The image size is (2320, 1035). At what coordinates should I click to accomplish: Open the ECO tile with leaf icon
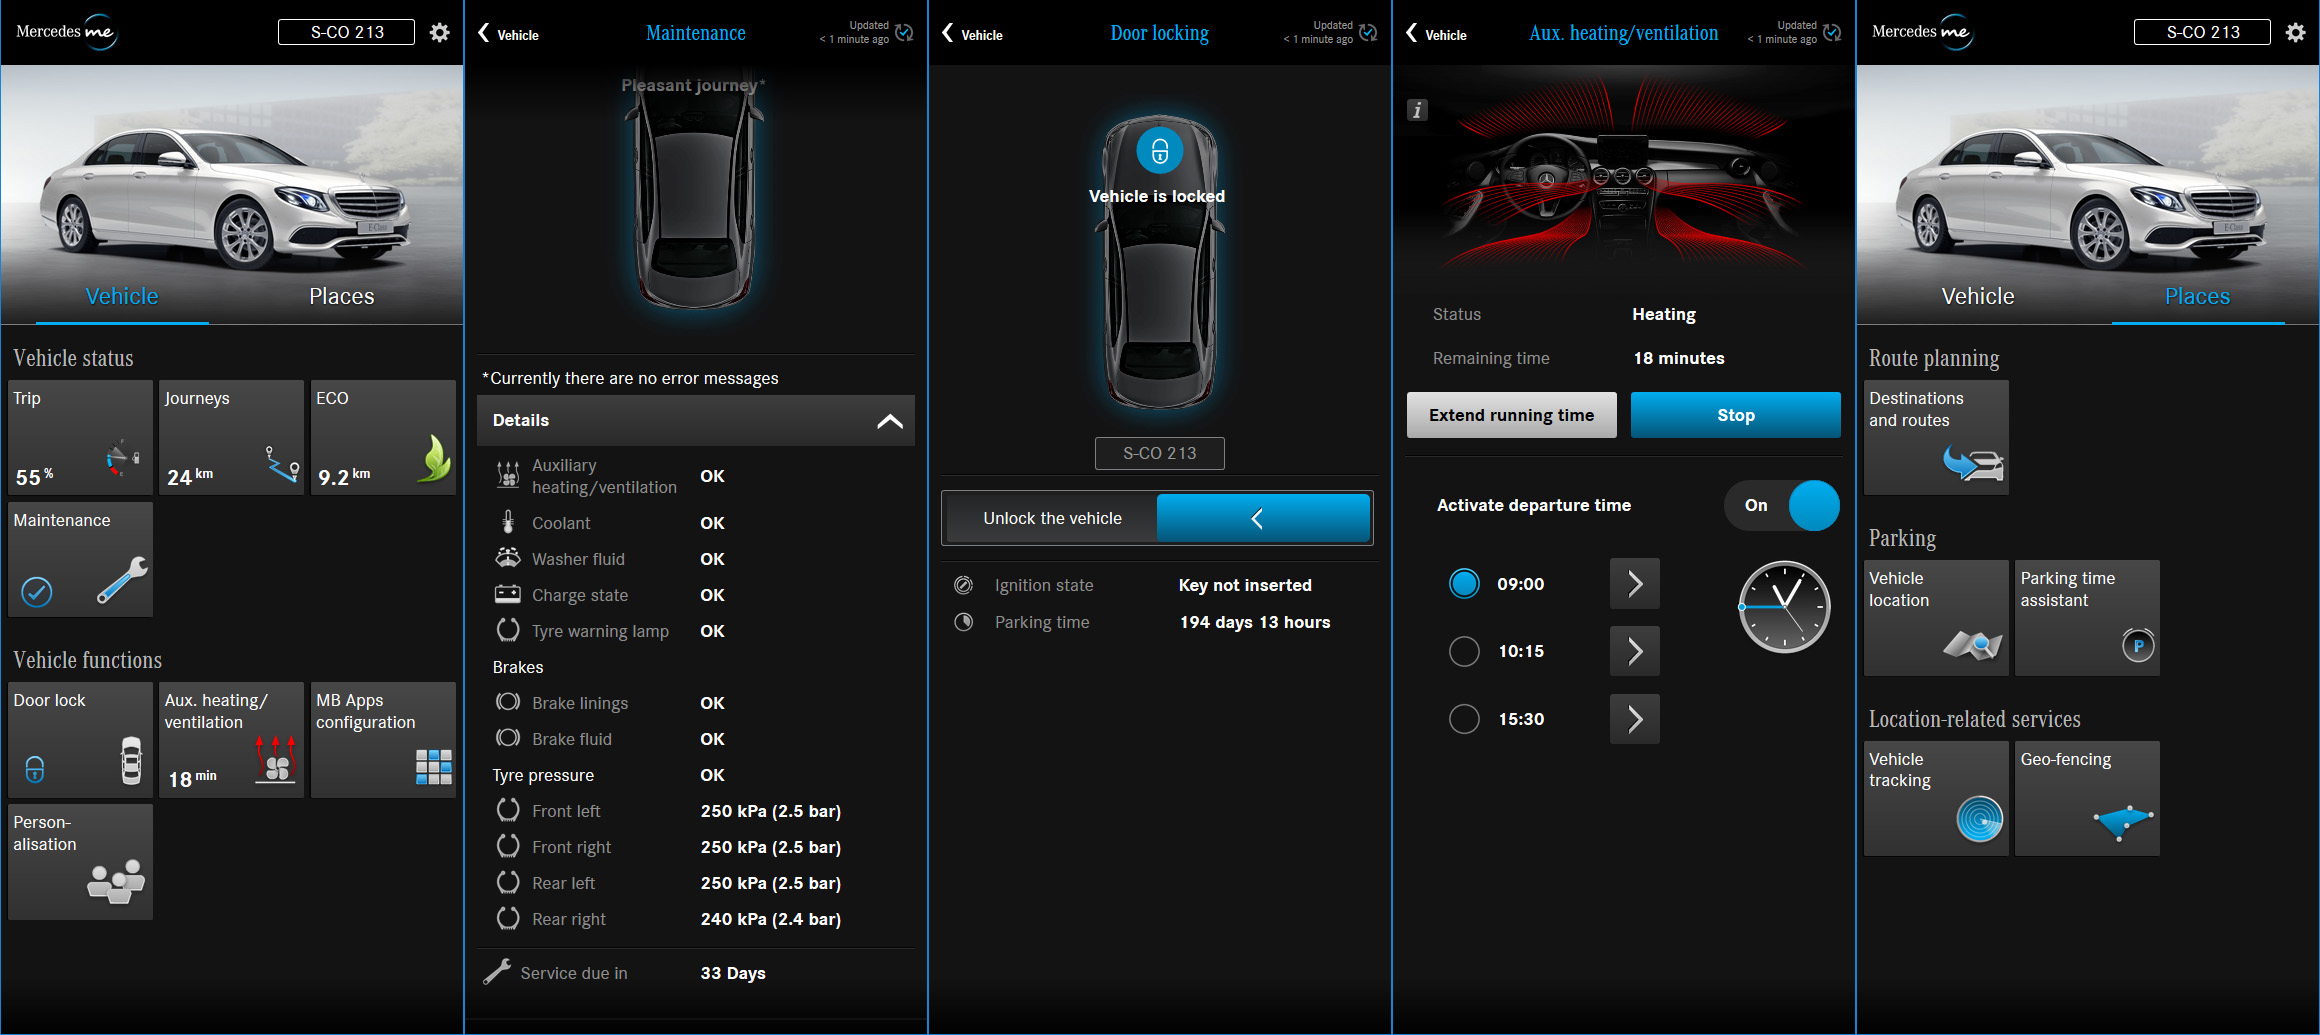coord(384,437)
